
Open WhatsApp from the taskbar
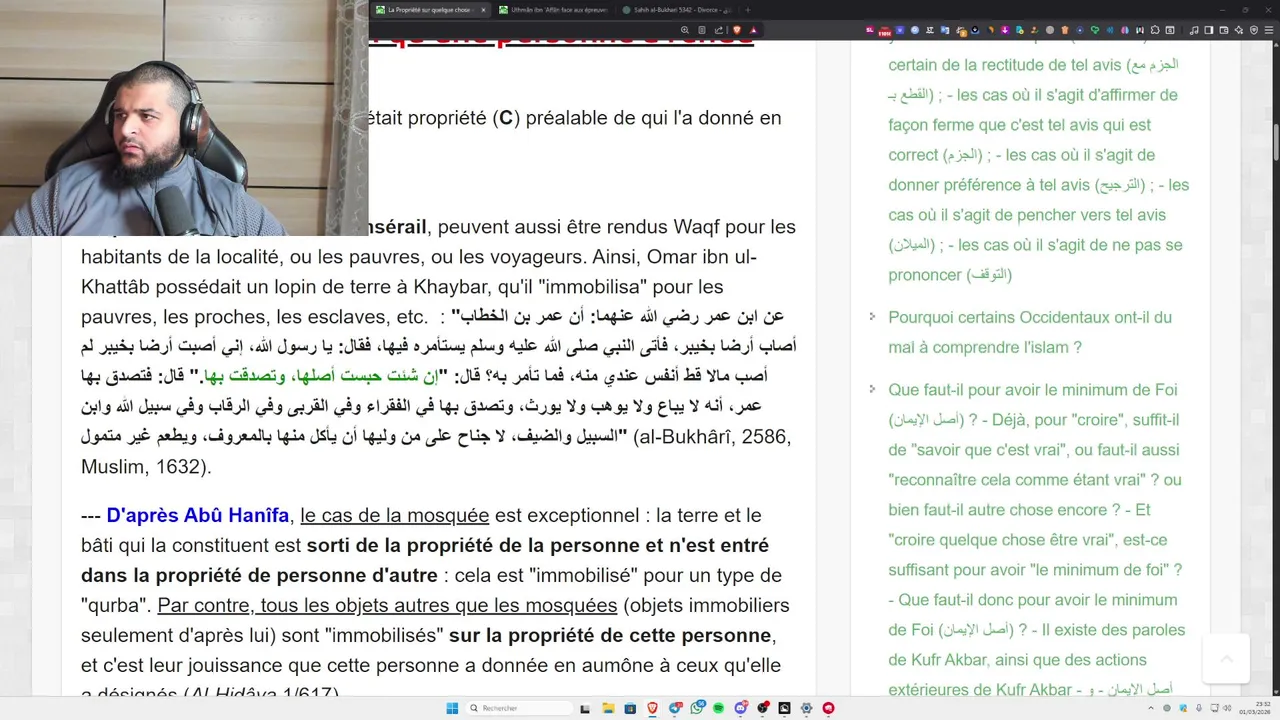pos(697,708)
